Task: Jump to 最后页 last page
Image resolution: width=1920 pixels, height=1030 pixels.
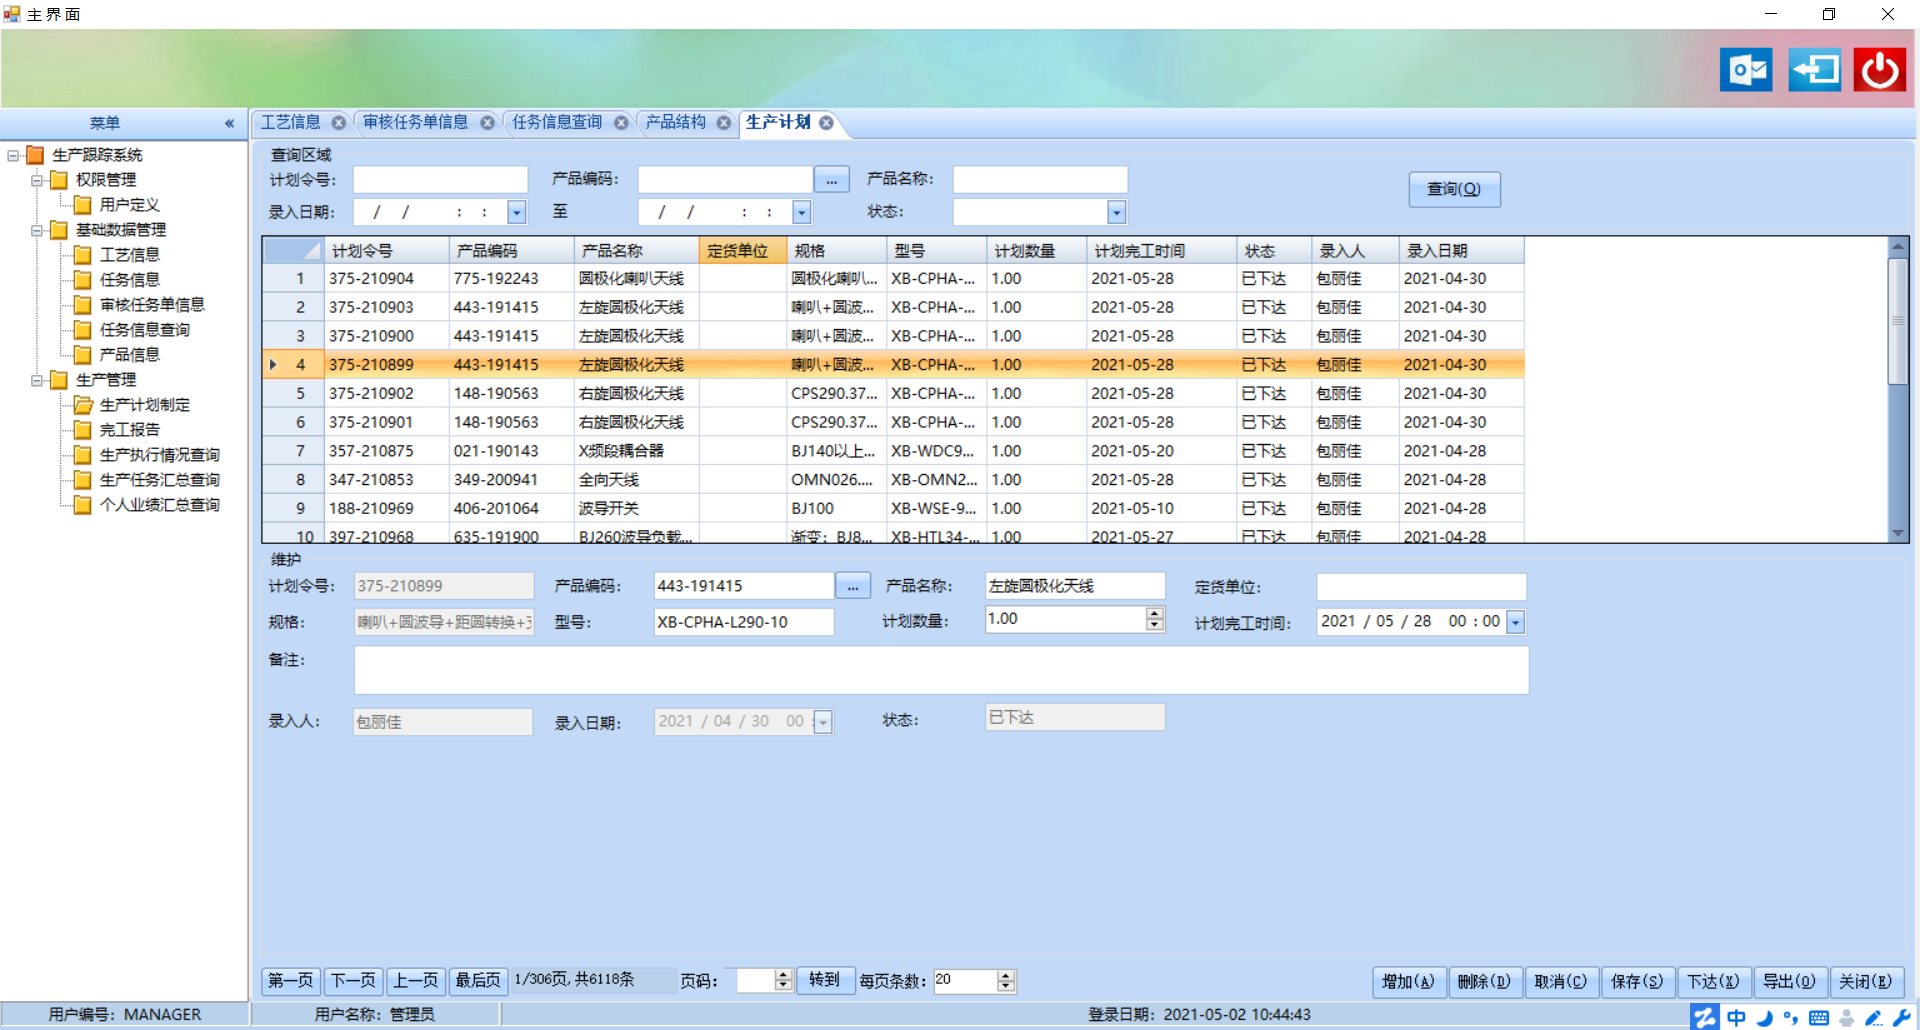Action: pyautogui.click(x=478, y=981)
